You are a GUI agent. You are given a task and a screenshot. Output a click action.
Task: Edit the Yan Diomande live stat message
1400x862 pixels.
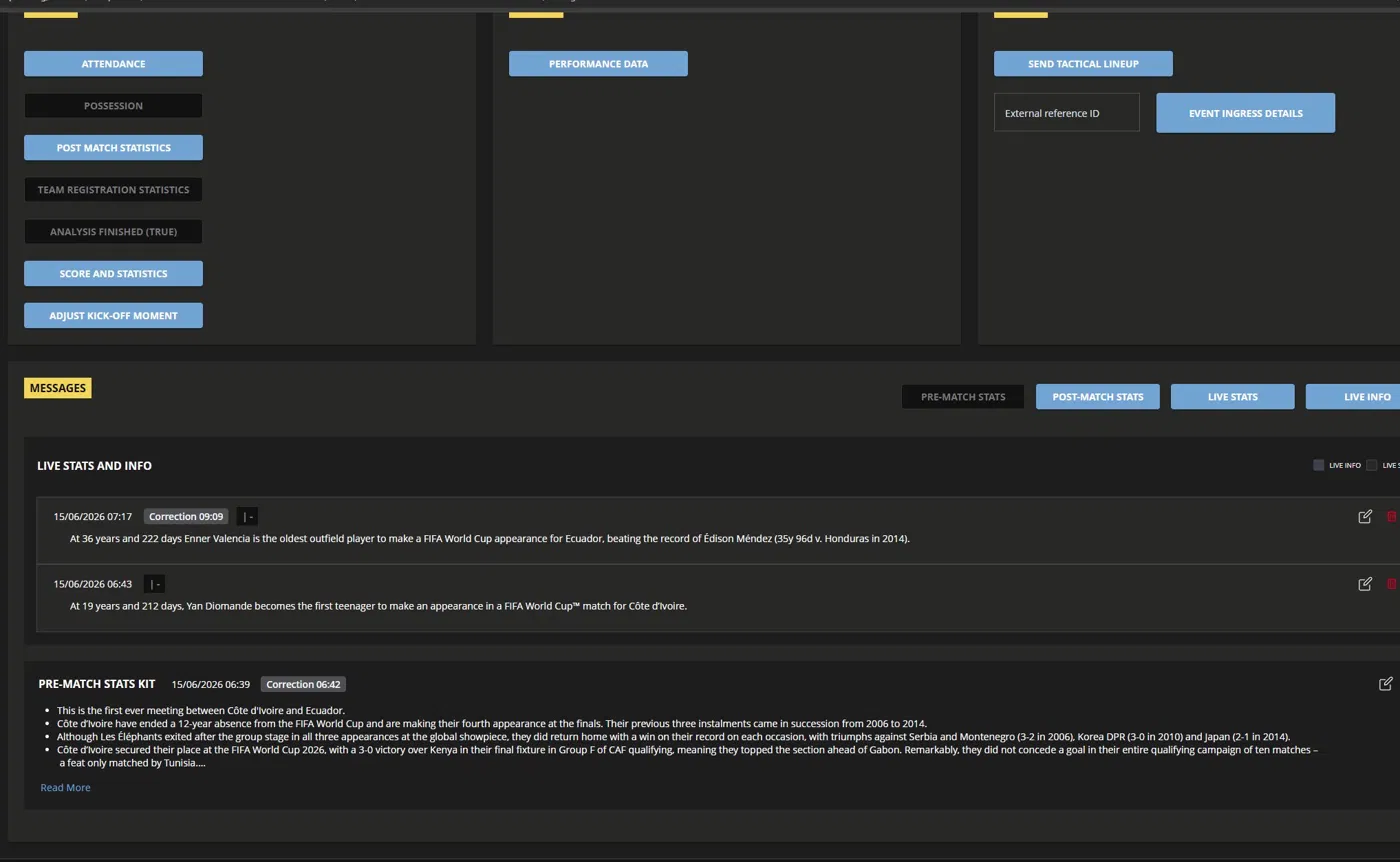[1365, 584]
